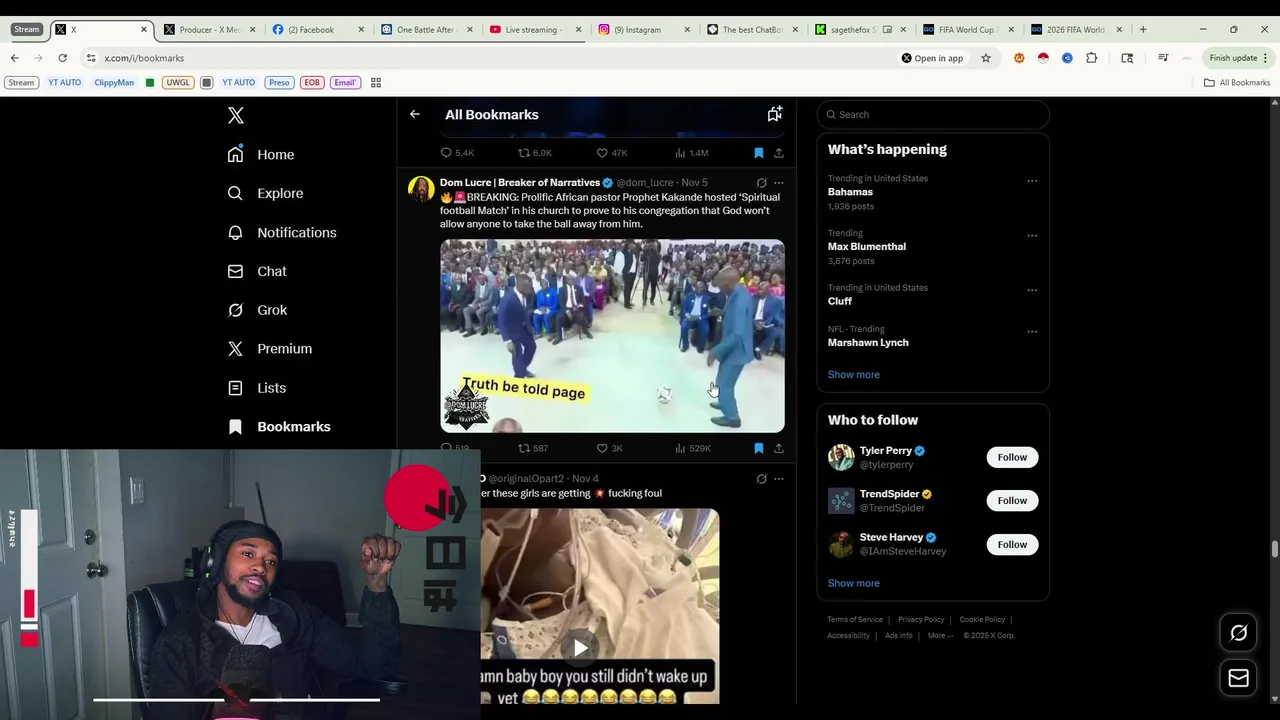This screenshot has height=720, width=1280.
Task: Open Lists in the sidebar
Action: 257,387
